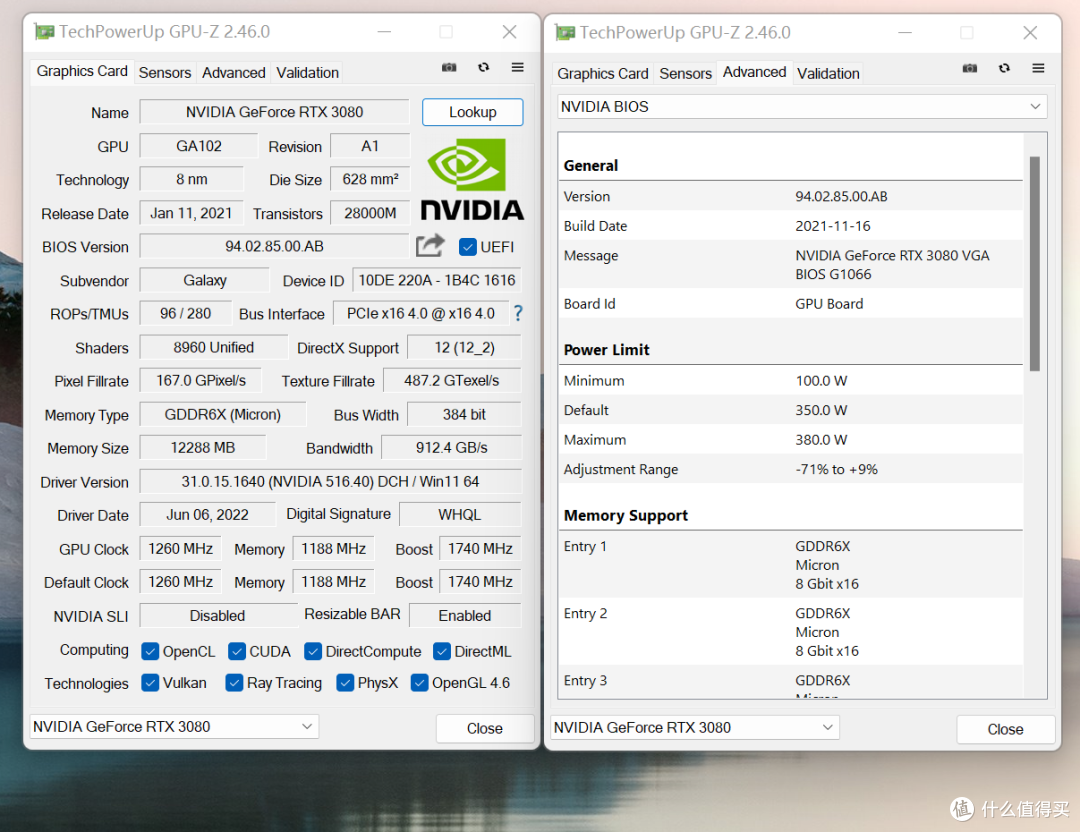The image size is (1080, 832).
Task: Toggle the CUDA checkbox
Action: (237, 651)
